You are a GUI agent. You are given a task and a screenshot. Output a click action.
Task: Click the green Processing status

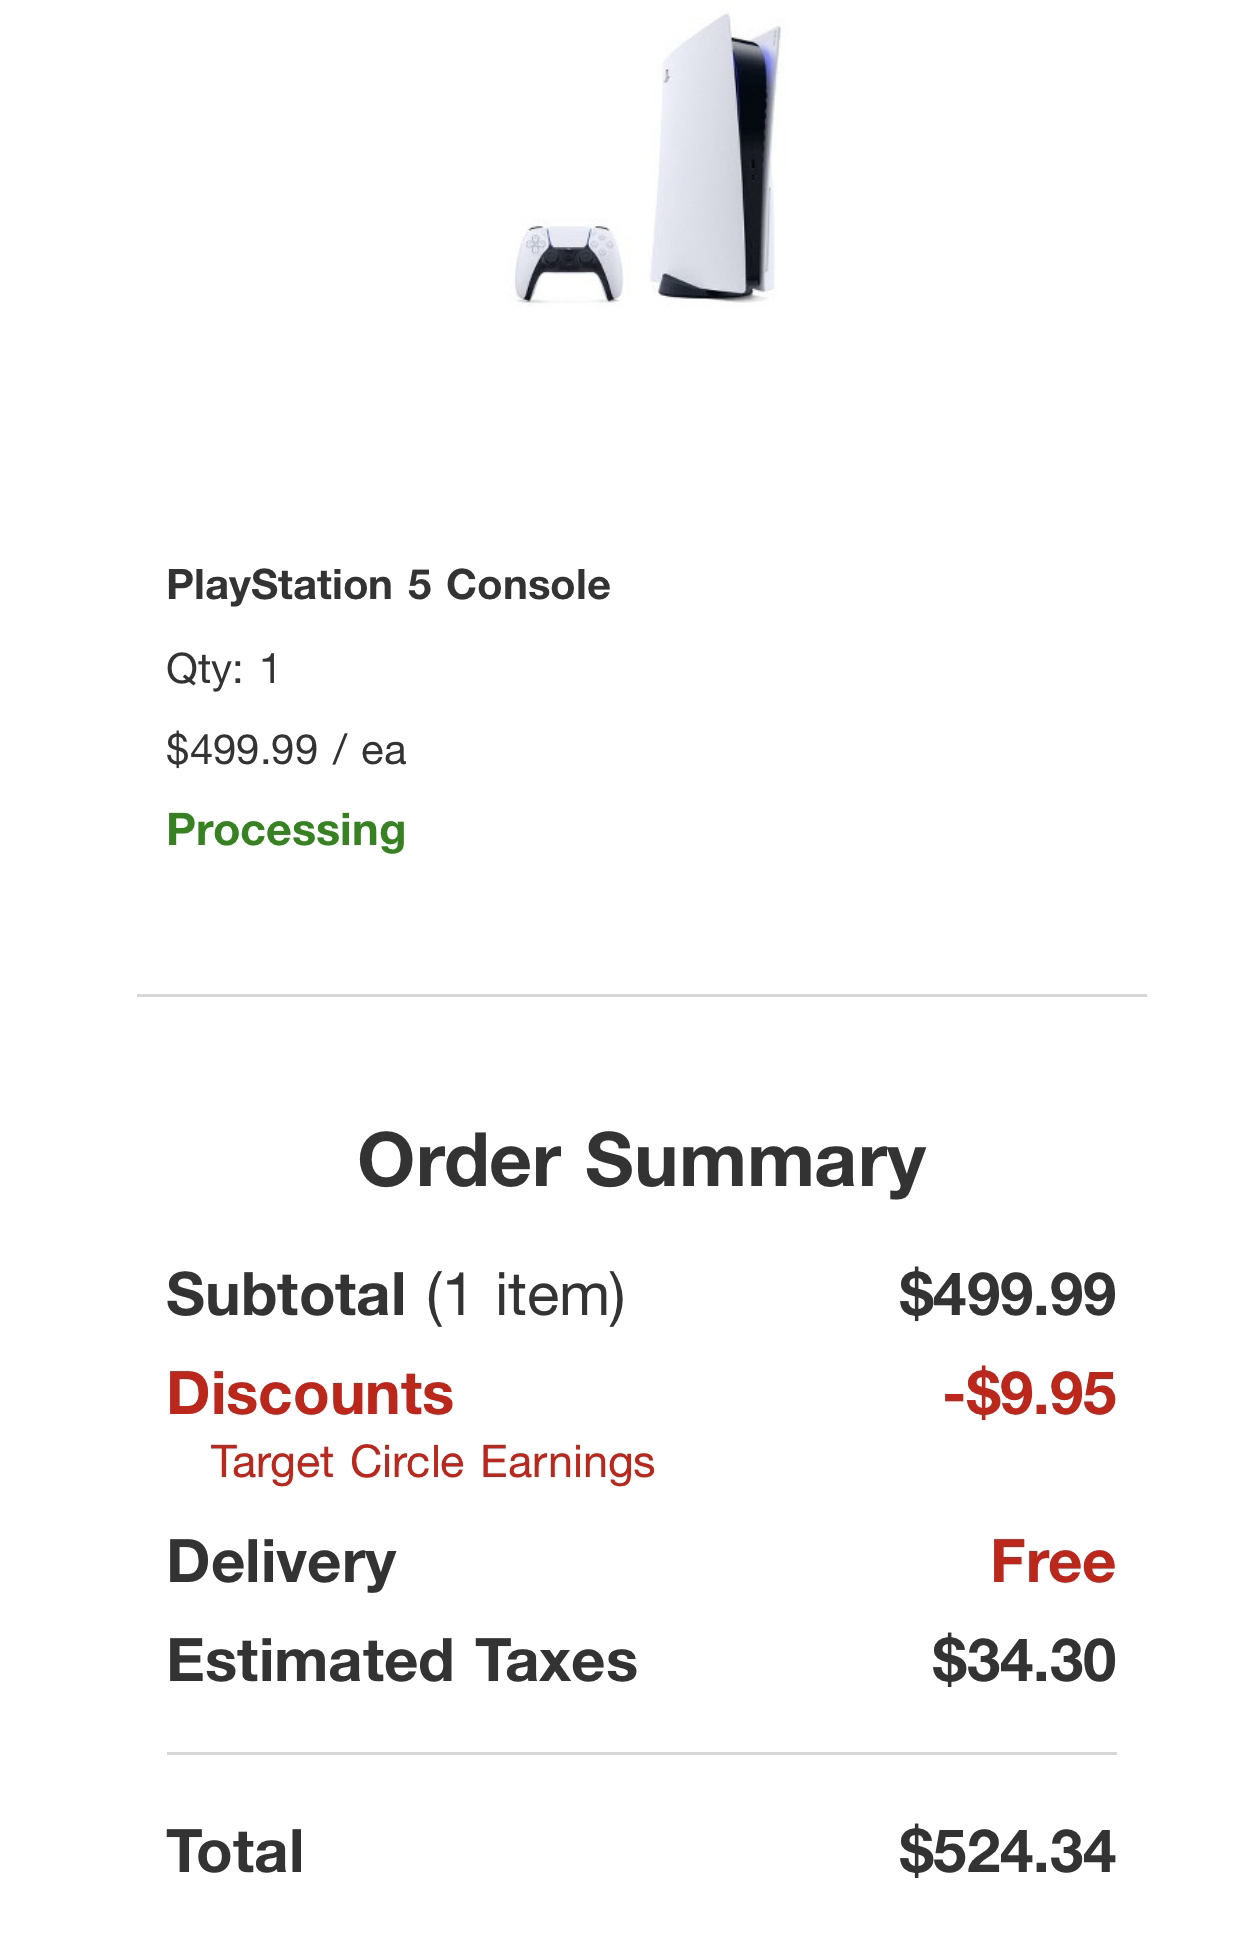coord(286,830)
